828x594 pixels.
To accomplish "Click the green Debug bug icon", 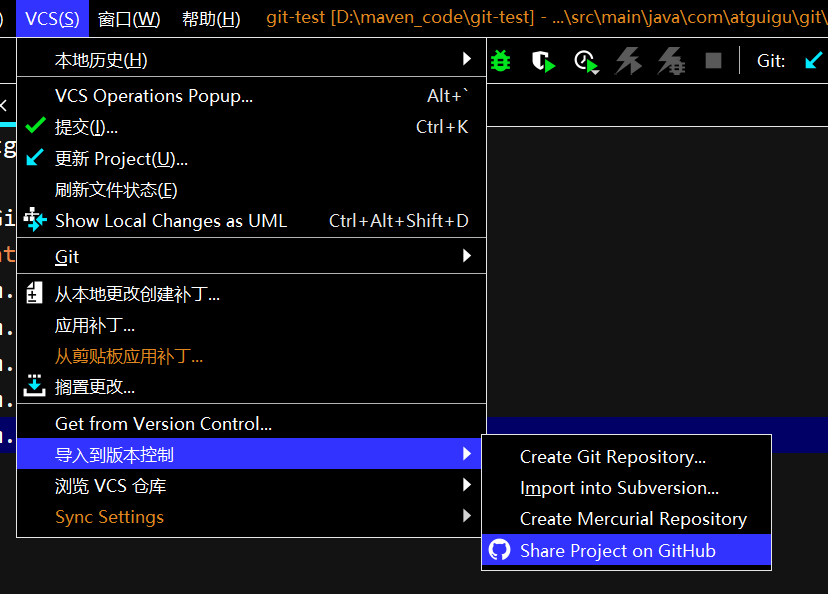I will coord(501,61).
